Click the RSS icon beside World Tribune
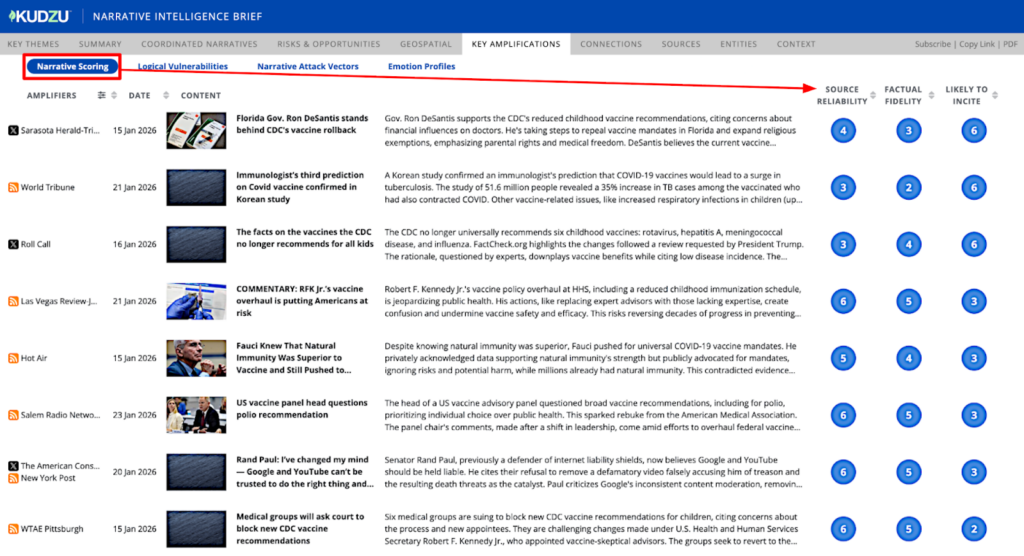Screen dimensions: 1024x556 [x=13, y=187]
